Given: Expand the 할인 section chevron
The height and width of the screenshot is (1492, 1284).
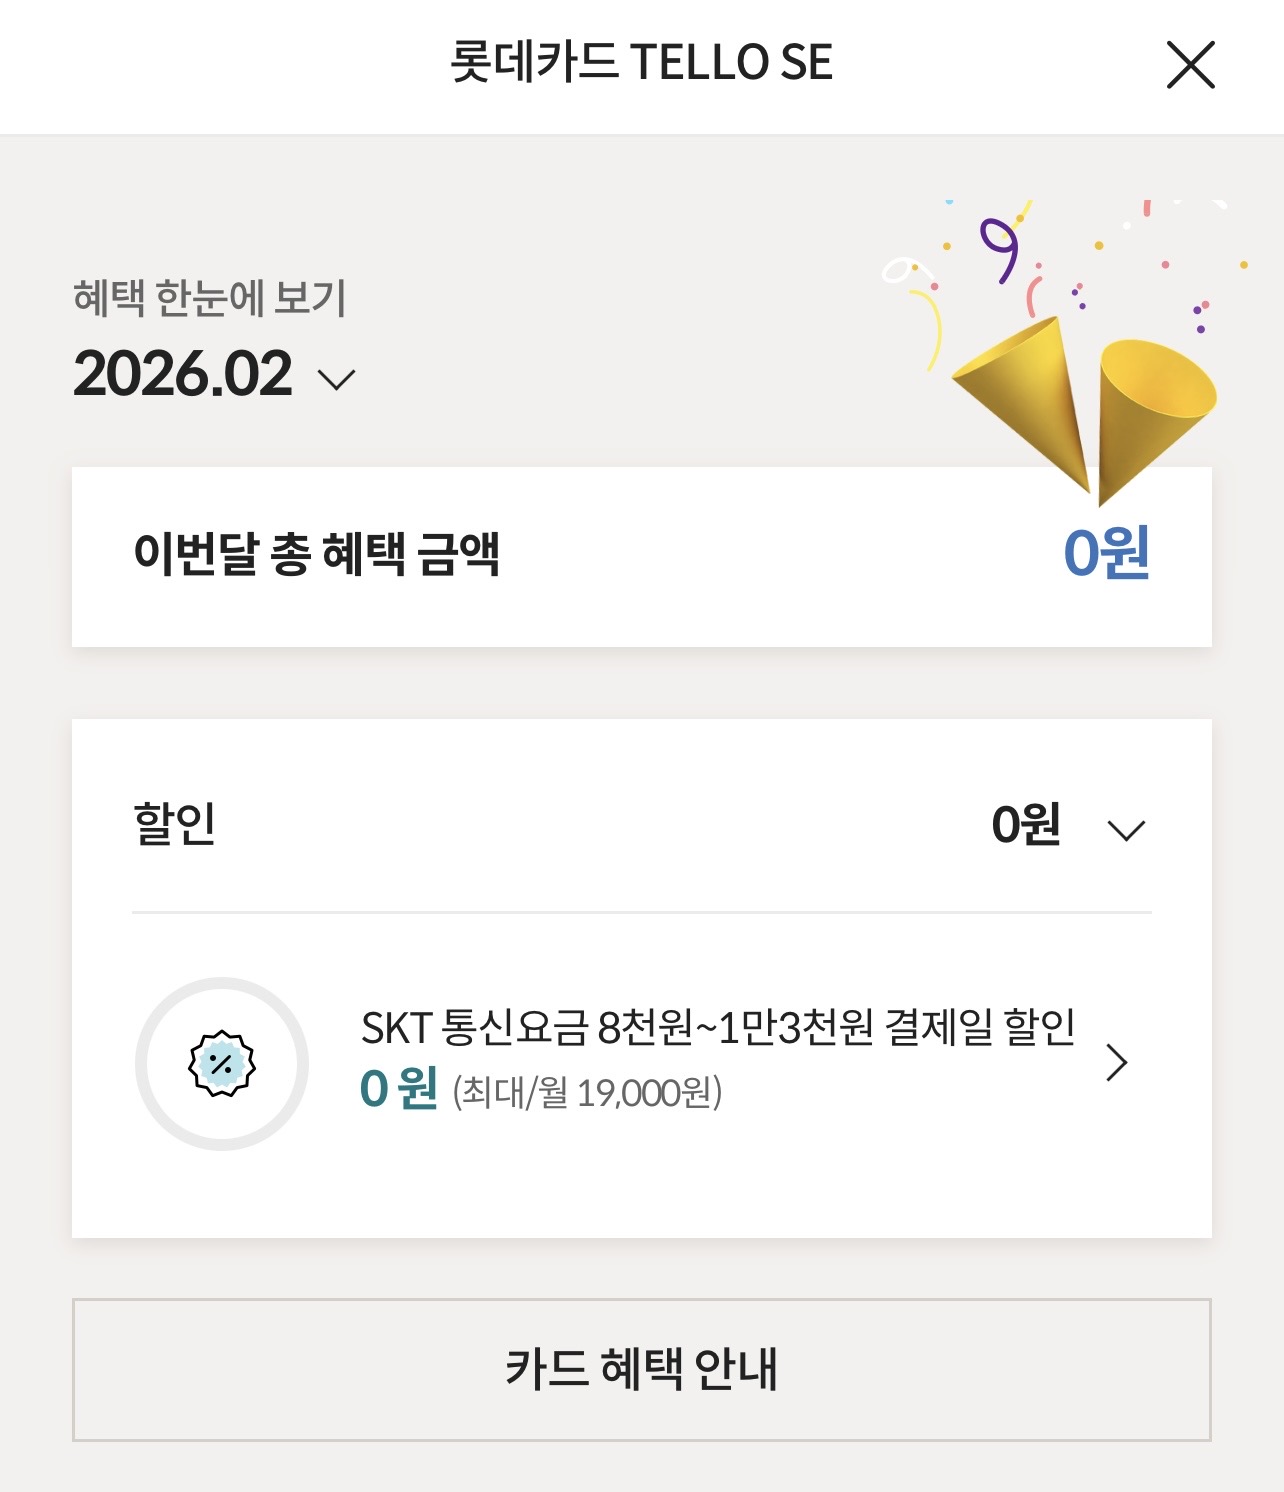Looking at the screenshot, I should pos(1126,830).
